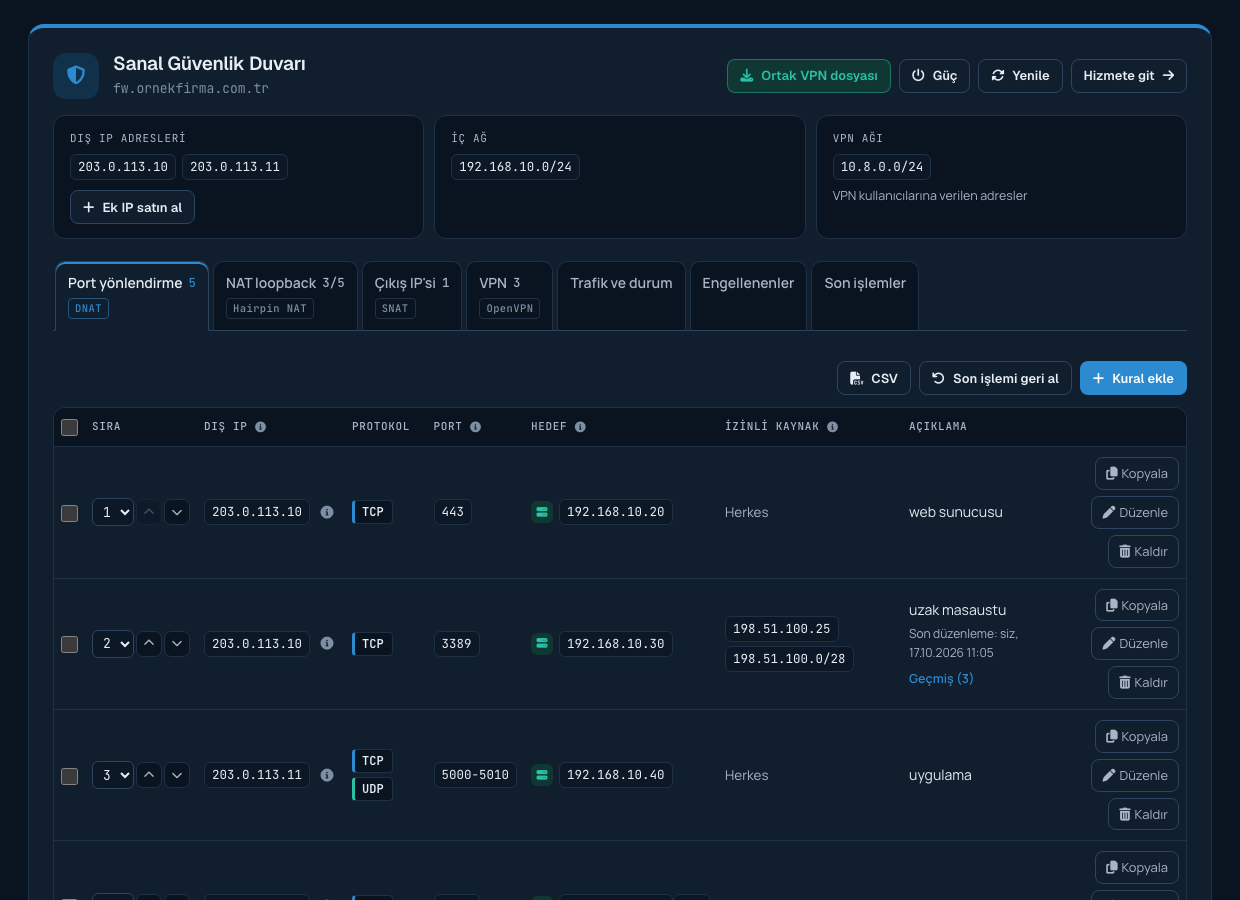Click Kural ekle to add a rule
This screenshot has width=1240, height=900.
(x=1133, y=378)
